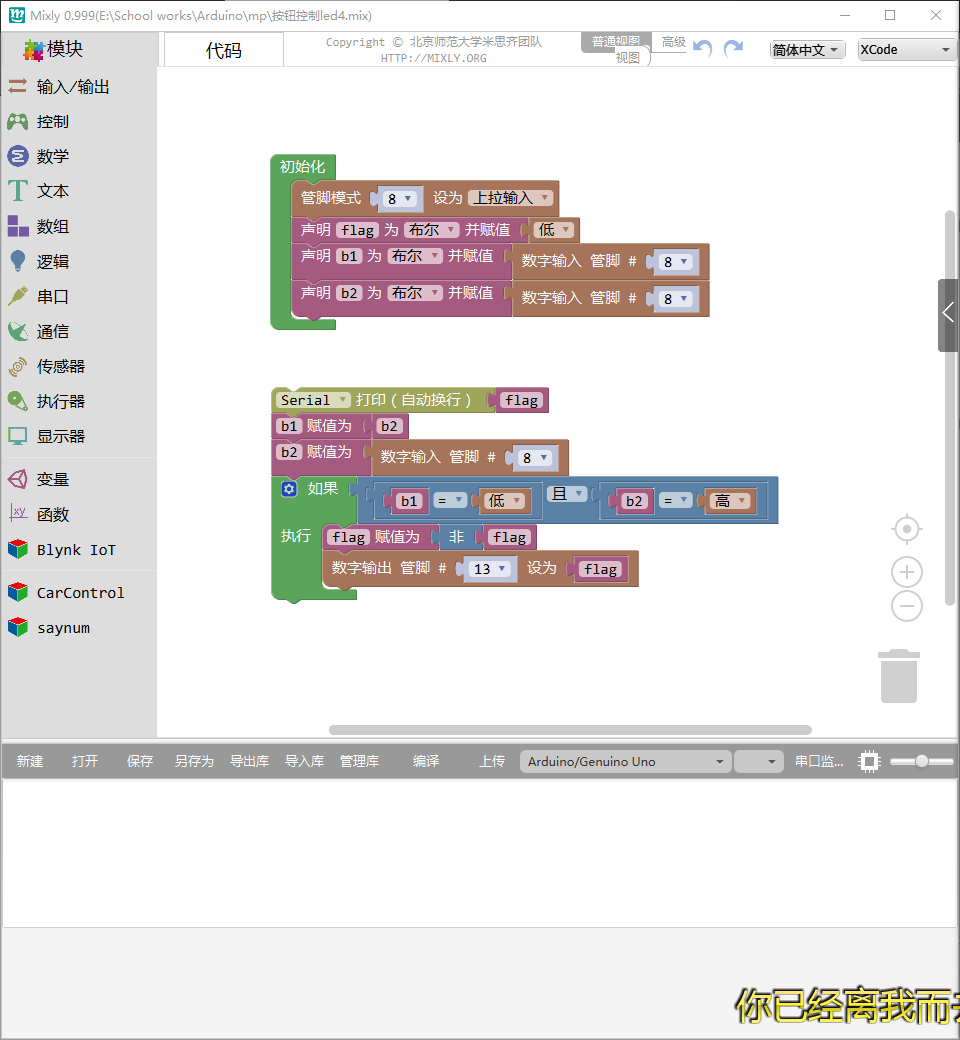The image size is (960, 1040).
Task: Click 管理库 to manage libraries
Action: 359,761
